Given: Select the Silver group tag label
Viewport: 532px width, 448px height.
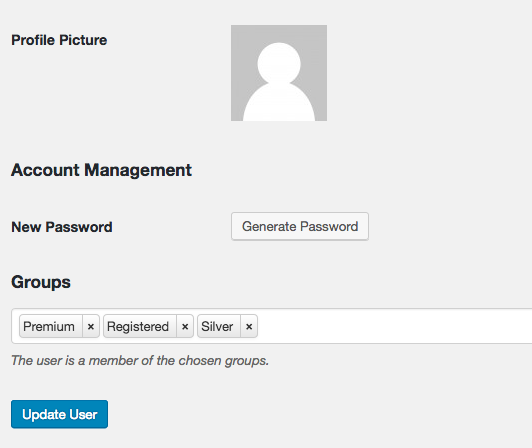Looking at the screenshot, I should 219,326.
